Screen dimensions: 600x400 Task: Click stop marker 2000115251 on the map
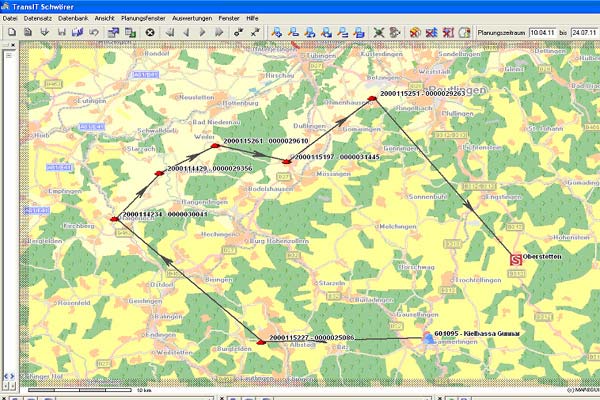pyautogui.click(x=372, y=98)
